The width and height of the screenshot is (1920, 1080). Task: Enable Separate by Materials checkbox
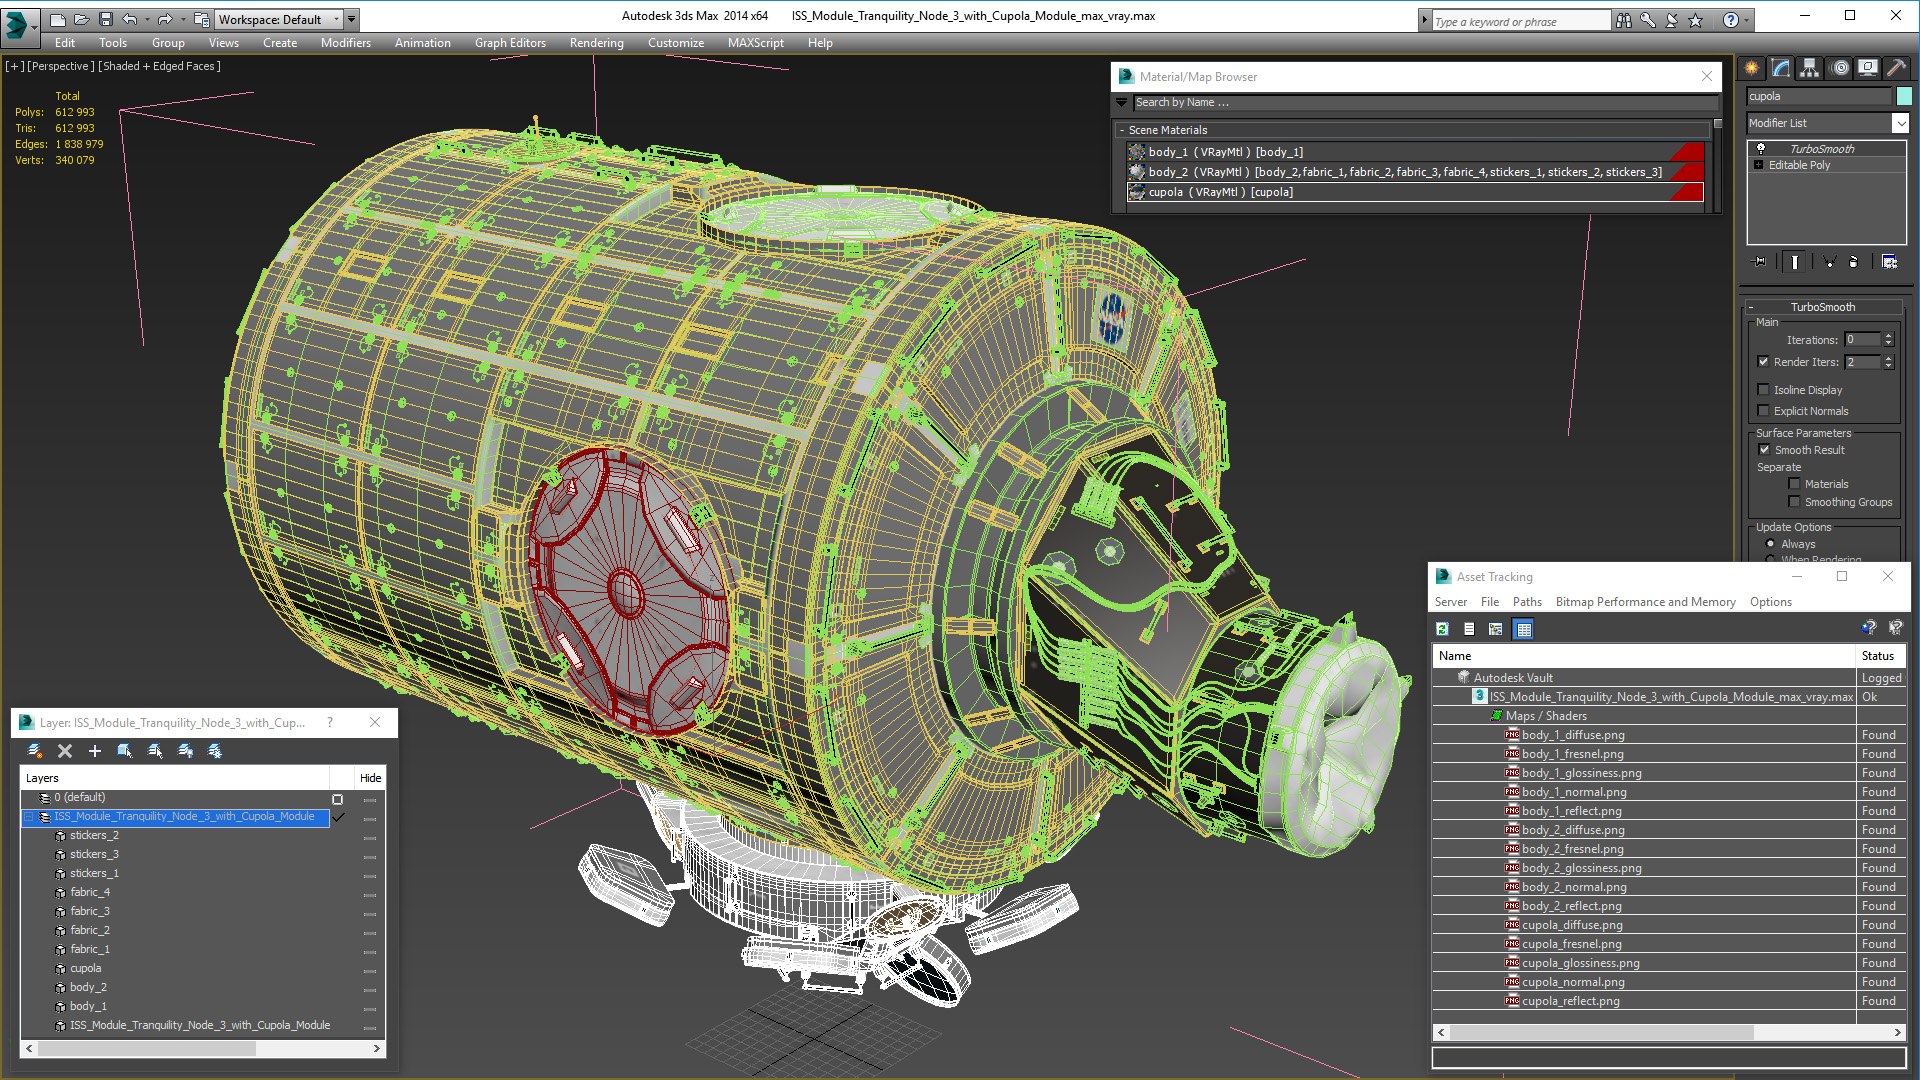1794,484
